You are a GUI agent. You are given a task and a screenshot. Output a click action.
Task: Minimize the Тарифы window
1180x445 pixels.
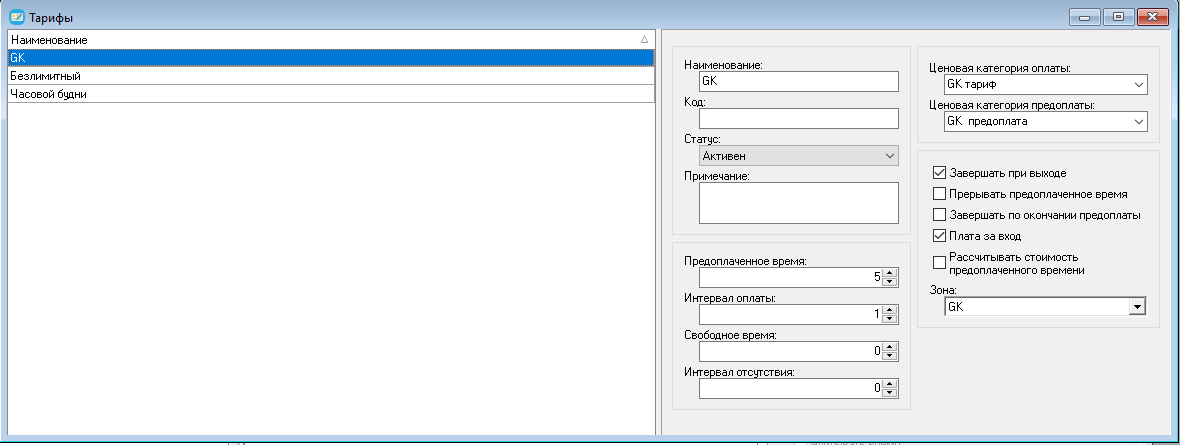pyautogui.click(x=1084, y=16)
